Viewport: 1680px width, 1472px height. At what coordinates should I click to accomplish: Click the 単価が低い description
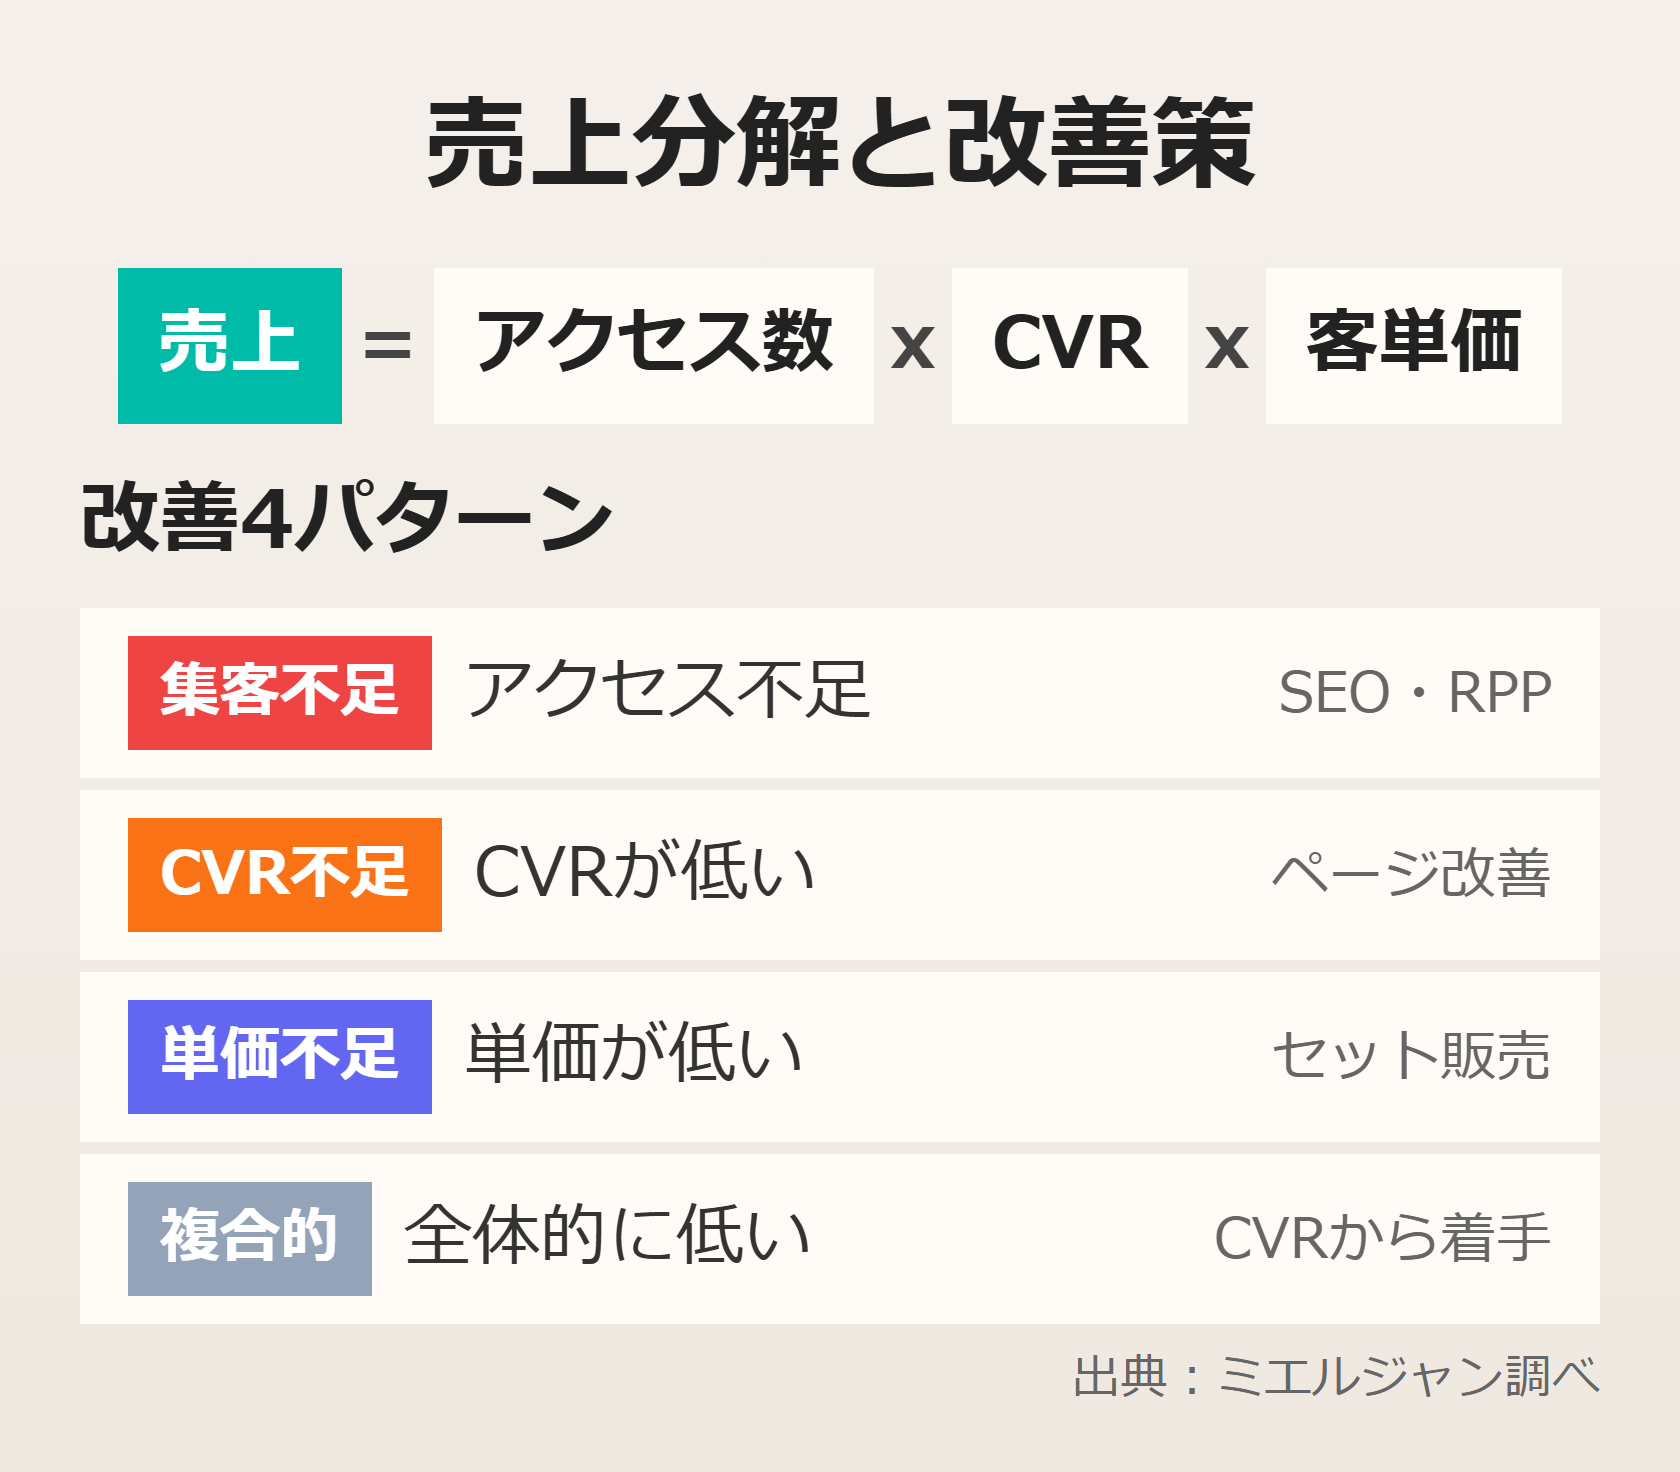click(x=635, y=1055)
